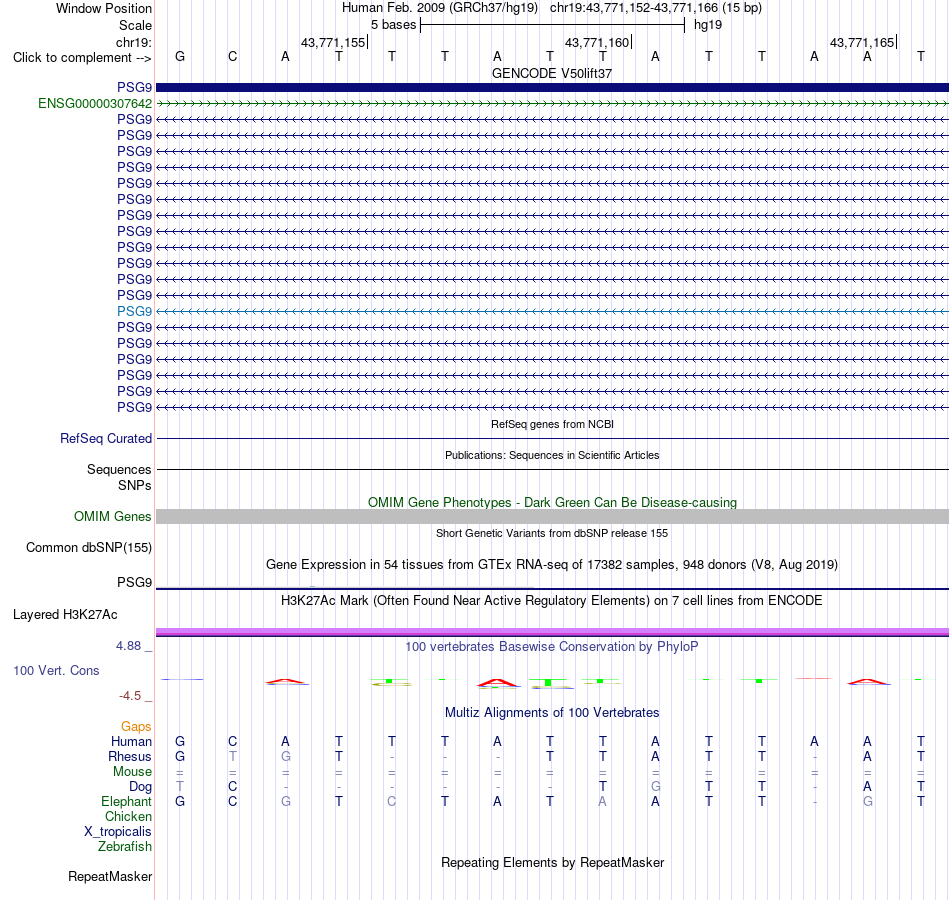Viewport: 950px width, 900px height.
Task: Open Repeating Elements by RepeatMasker title
Action: point(552,862)
